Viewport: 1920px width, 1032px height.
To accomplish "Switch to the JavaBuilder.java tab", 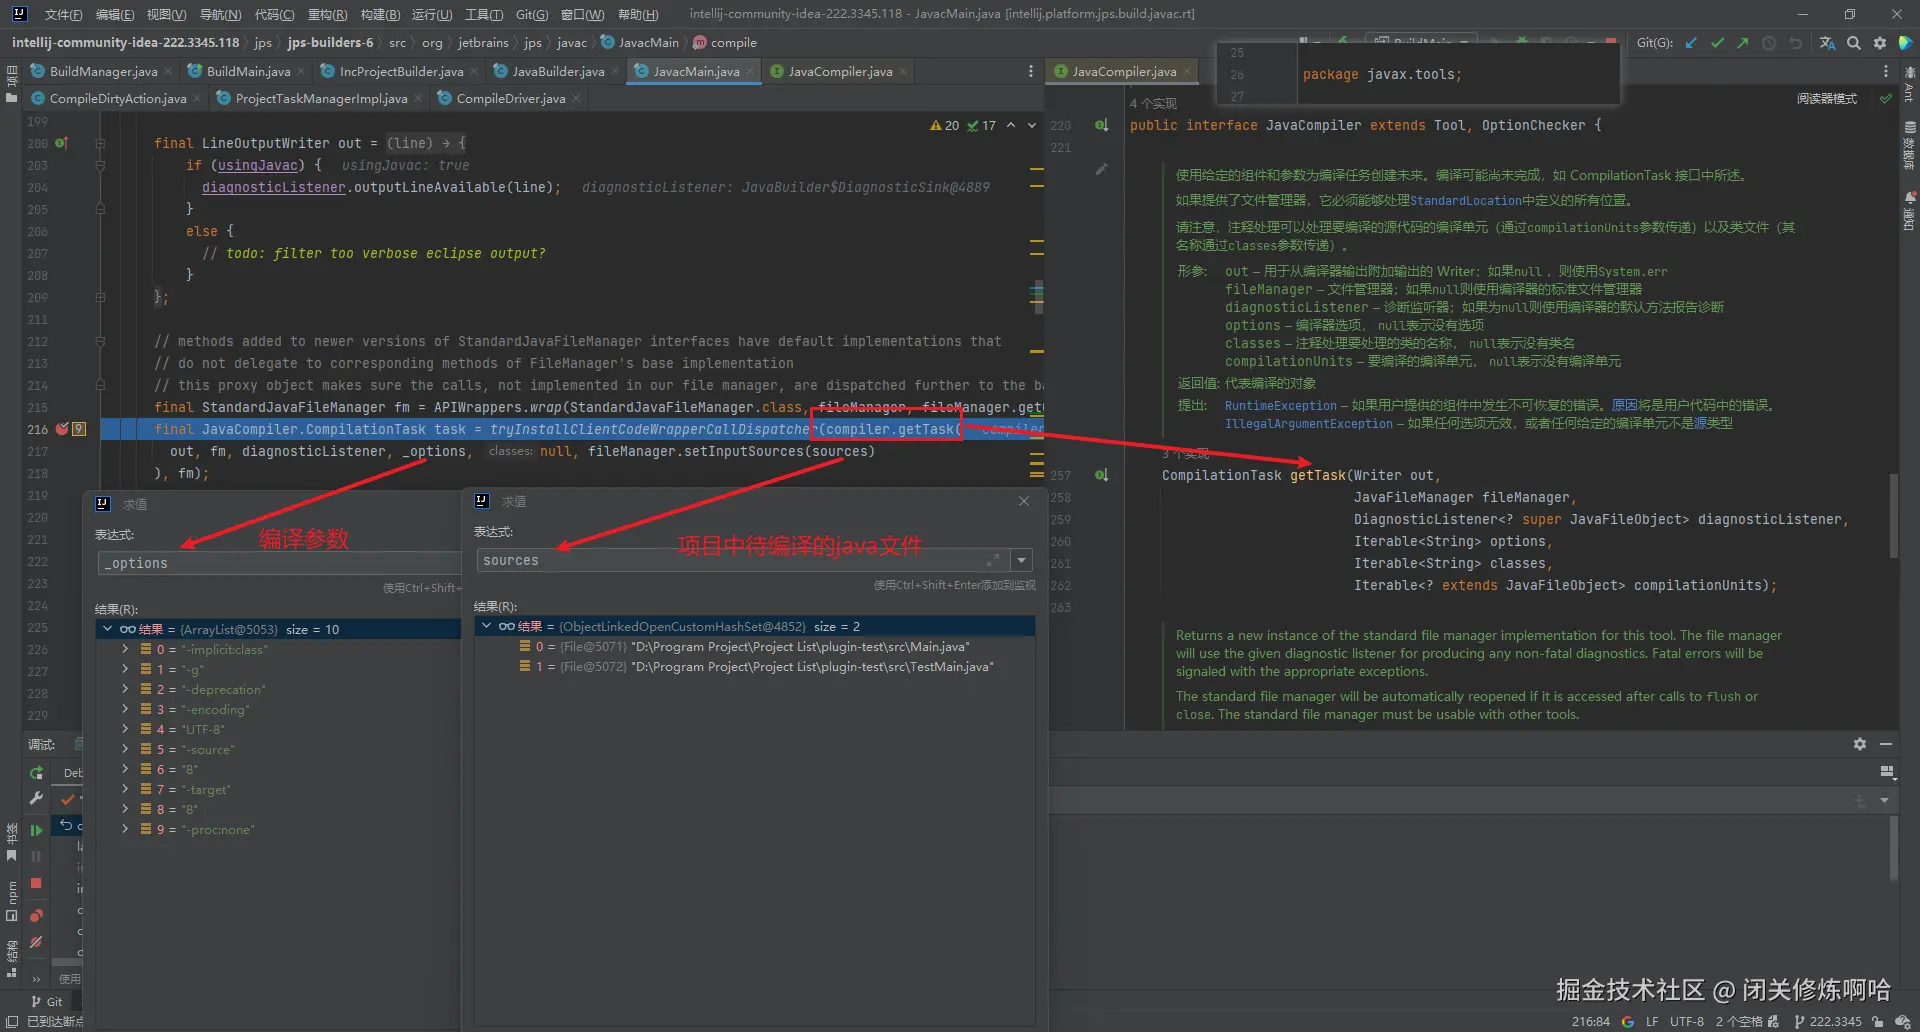I will [x=557, y=71].
